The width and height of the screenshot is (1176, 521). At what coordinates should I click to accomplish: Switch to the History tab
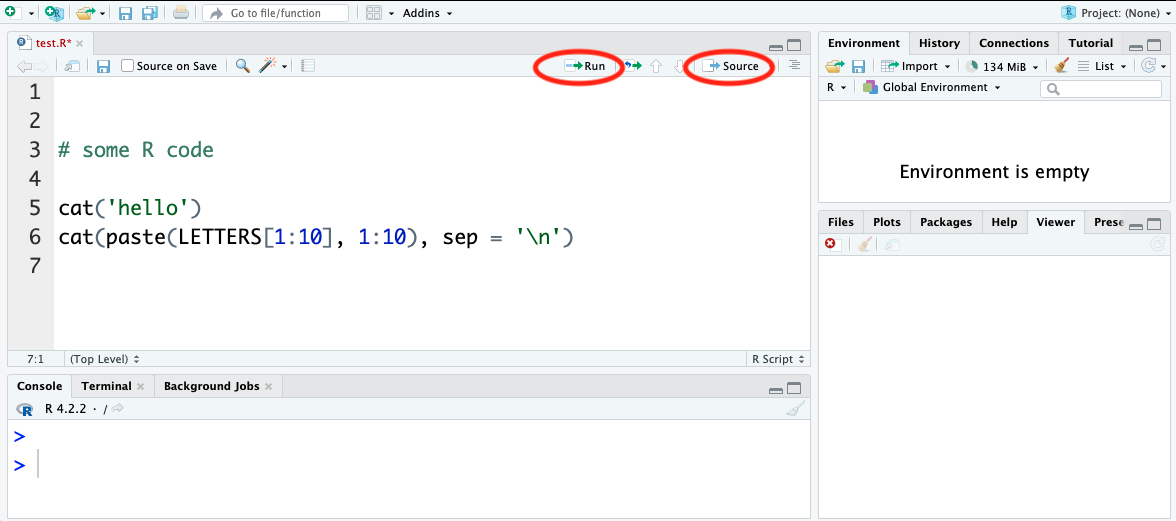pyautogui.click(x=939, y=43)
